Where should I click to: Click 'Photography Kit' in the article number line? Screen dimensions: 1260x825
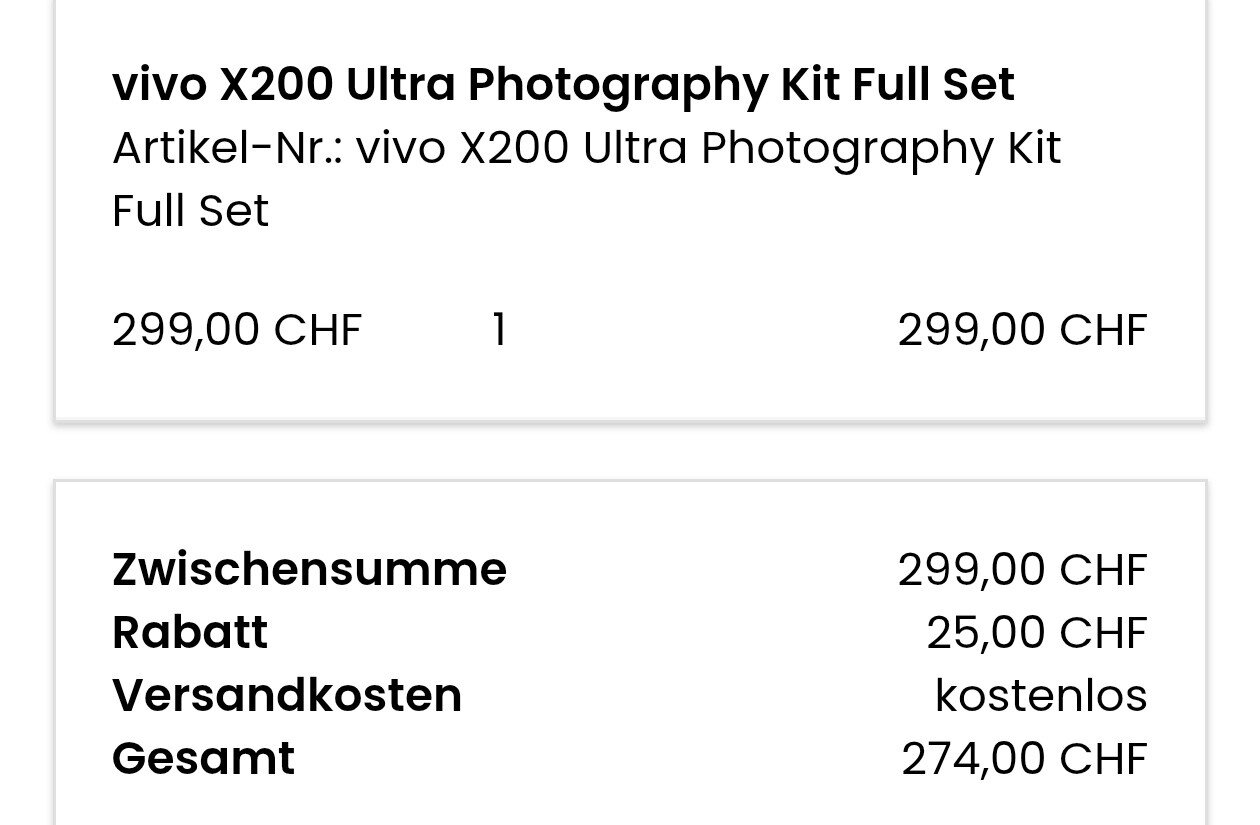coord(880,149)
